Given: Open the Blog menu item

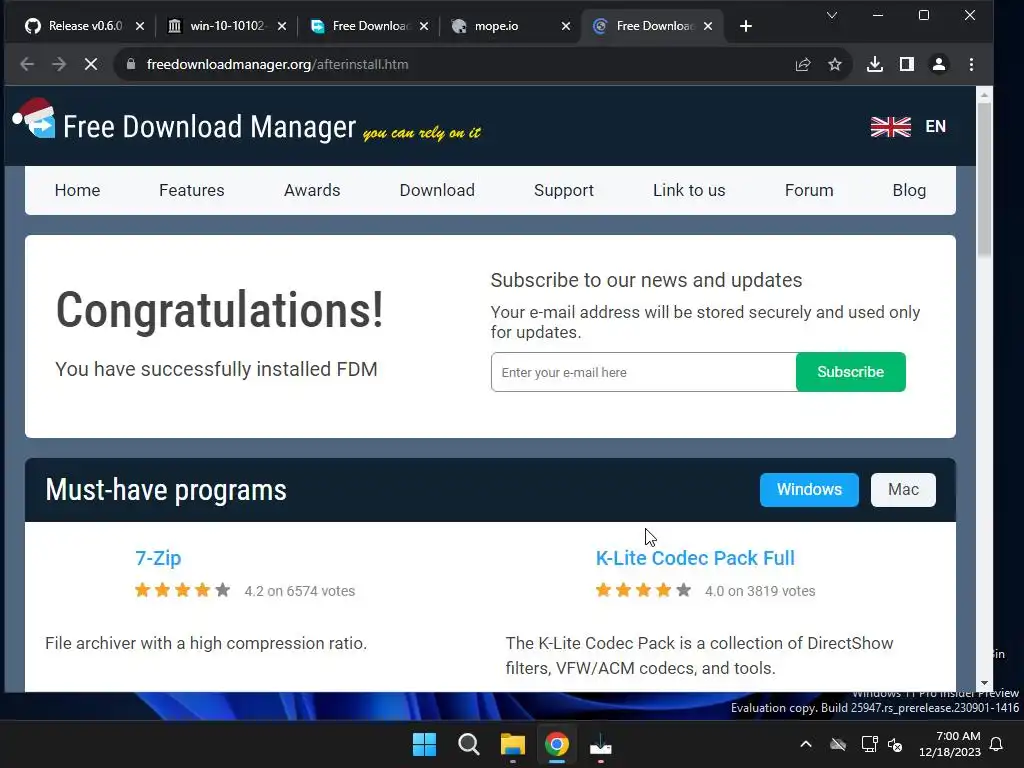Looking at the screenshot, I should click(909, 190).
